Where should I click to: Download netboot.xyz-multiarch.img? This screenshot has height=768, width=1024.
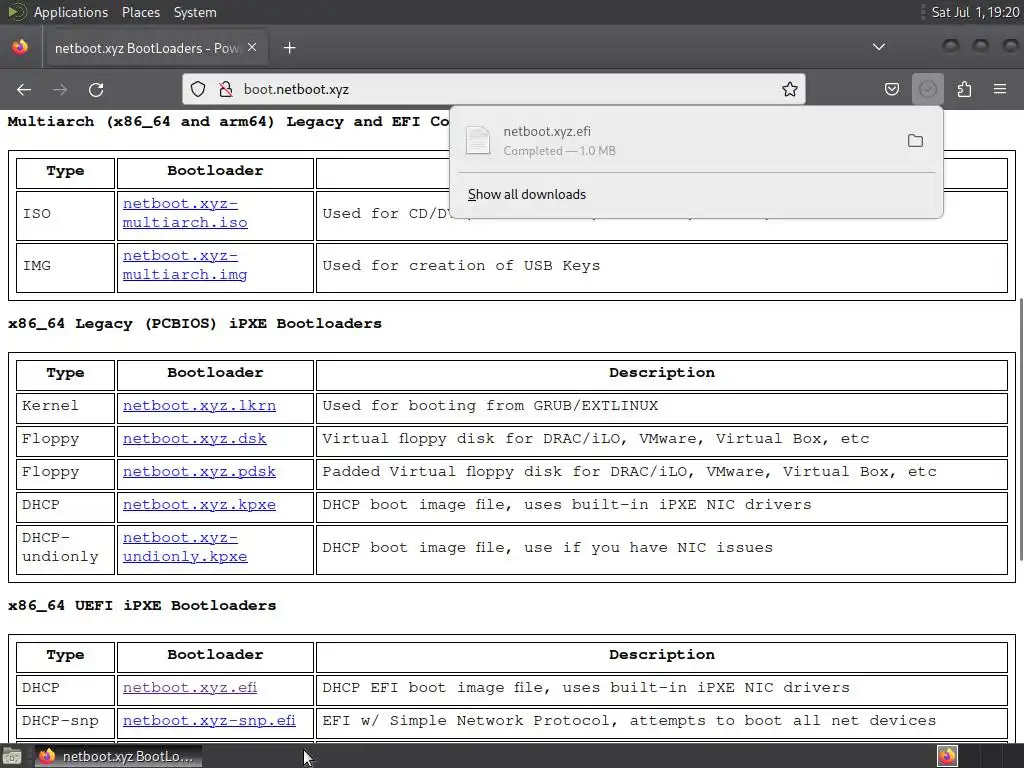pyautogui.click(x=185, y=265)
